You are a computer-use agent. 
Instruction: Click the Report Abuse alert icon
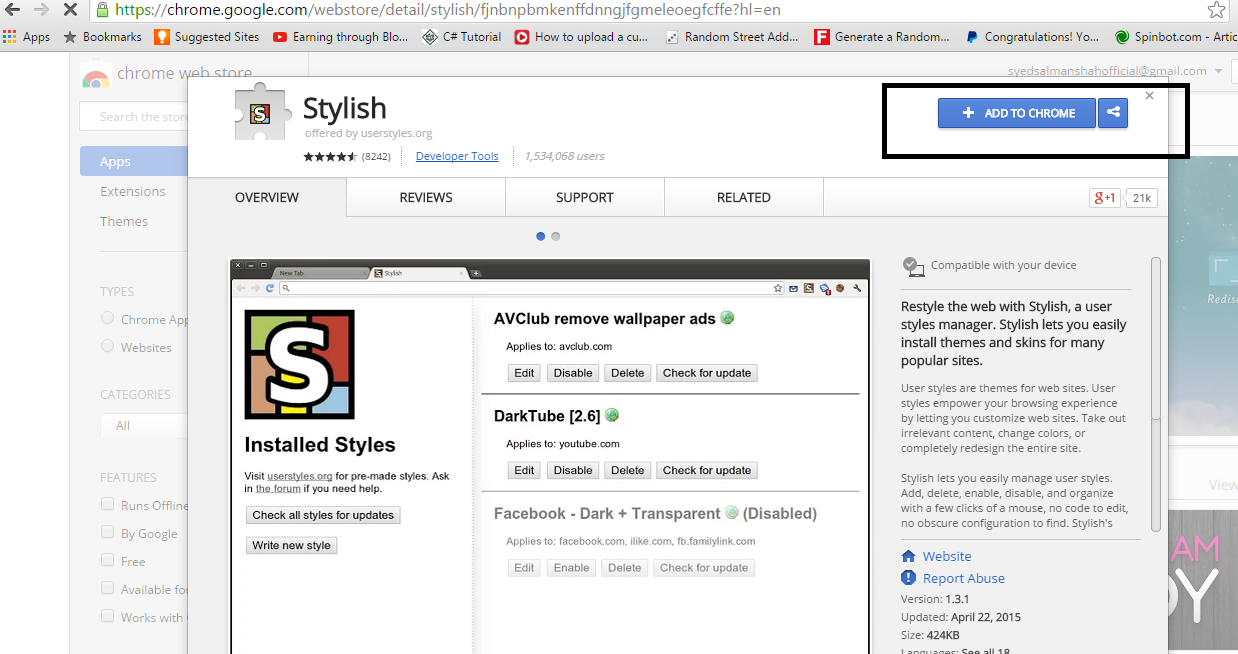click(x=908, y=578)
